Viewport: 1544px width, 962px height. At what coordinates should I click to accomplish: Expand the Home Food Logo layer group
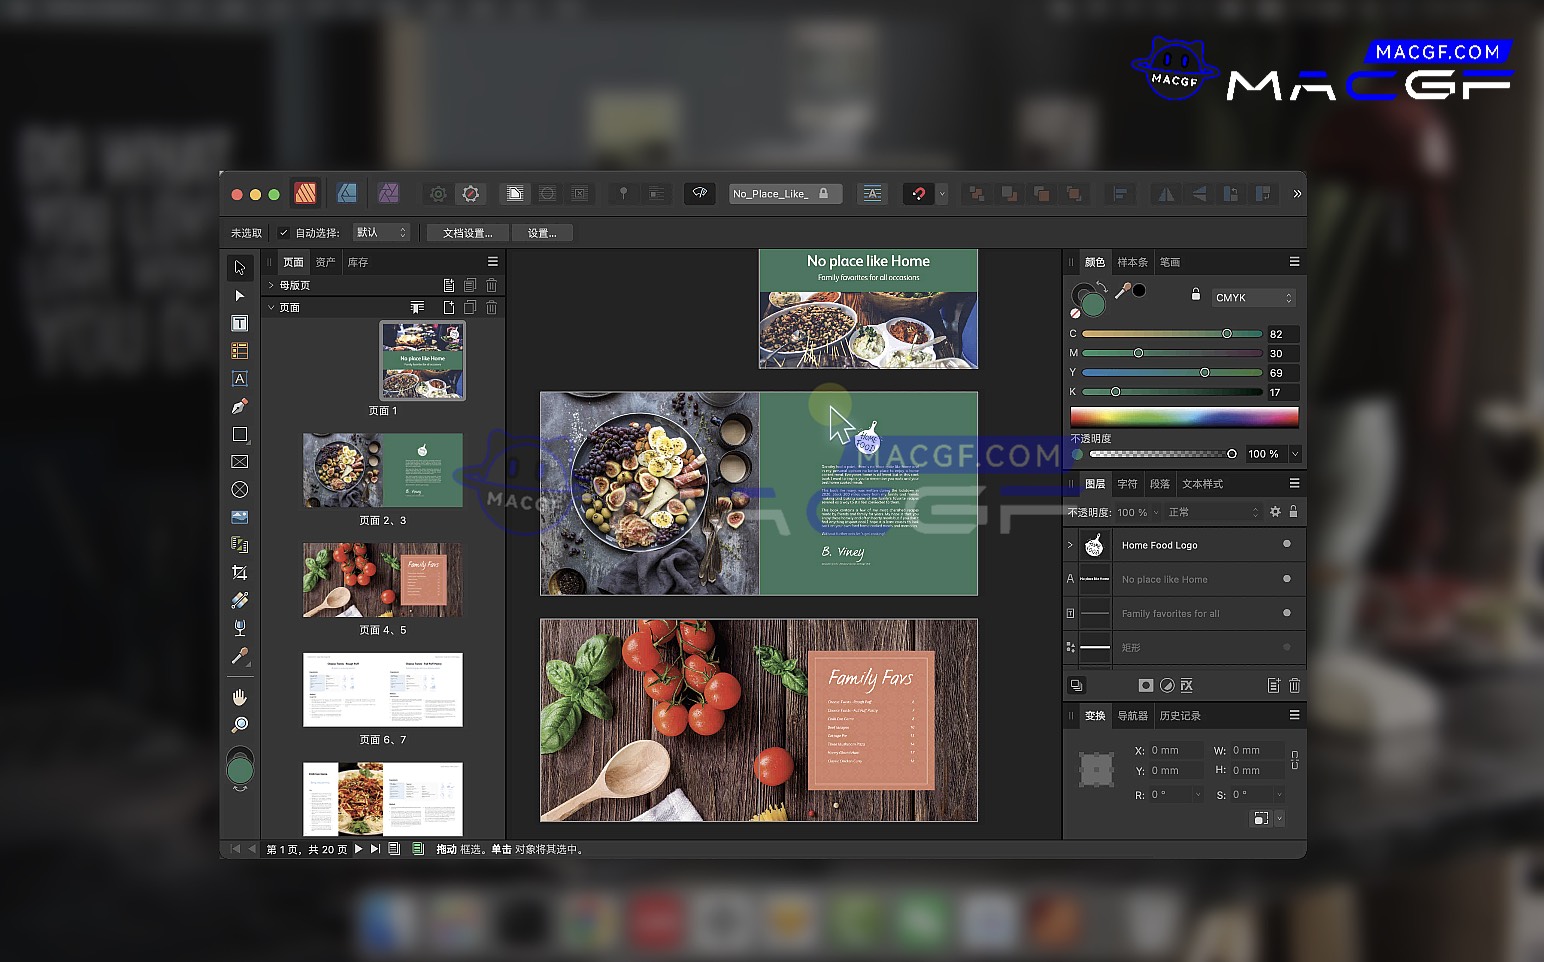1070,545
